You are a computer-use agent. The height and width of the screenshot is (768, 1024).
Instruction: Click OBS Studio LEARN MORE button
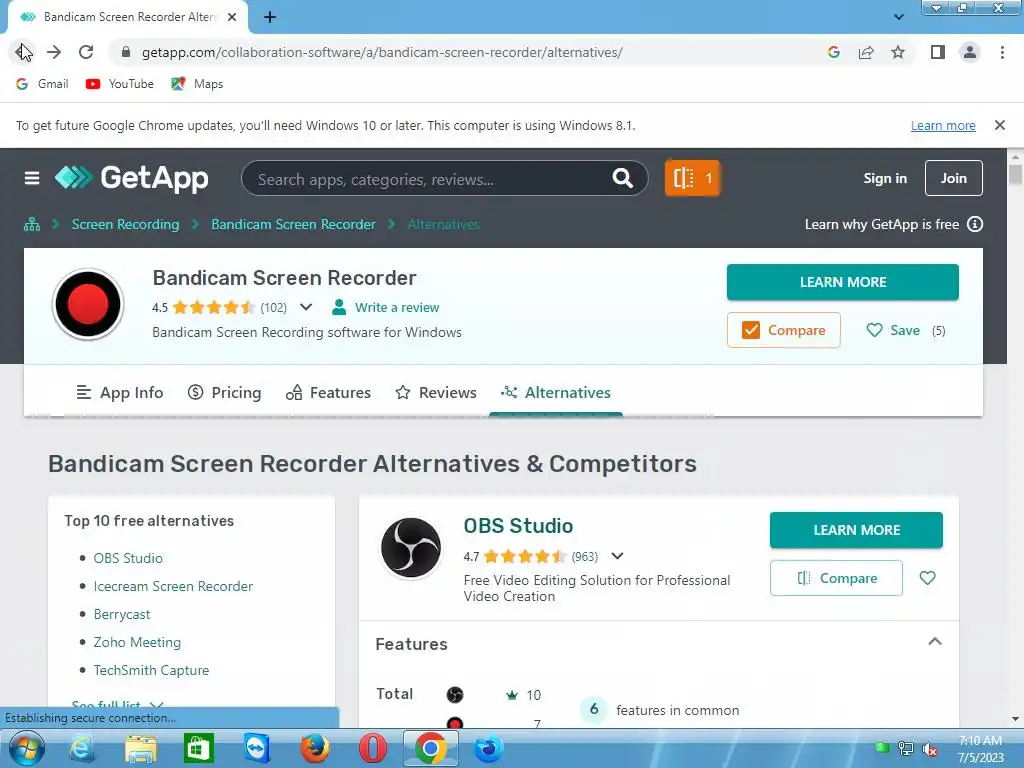856,530
